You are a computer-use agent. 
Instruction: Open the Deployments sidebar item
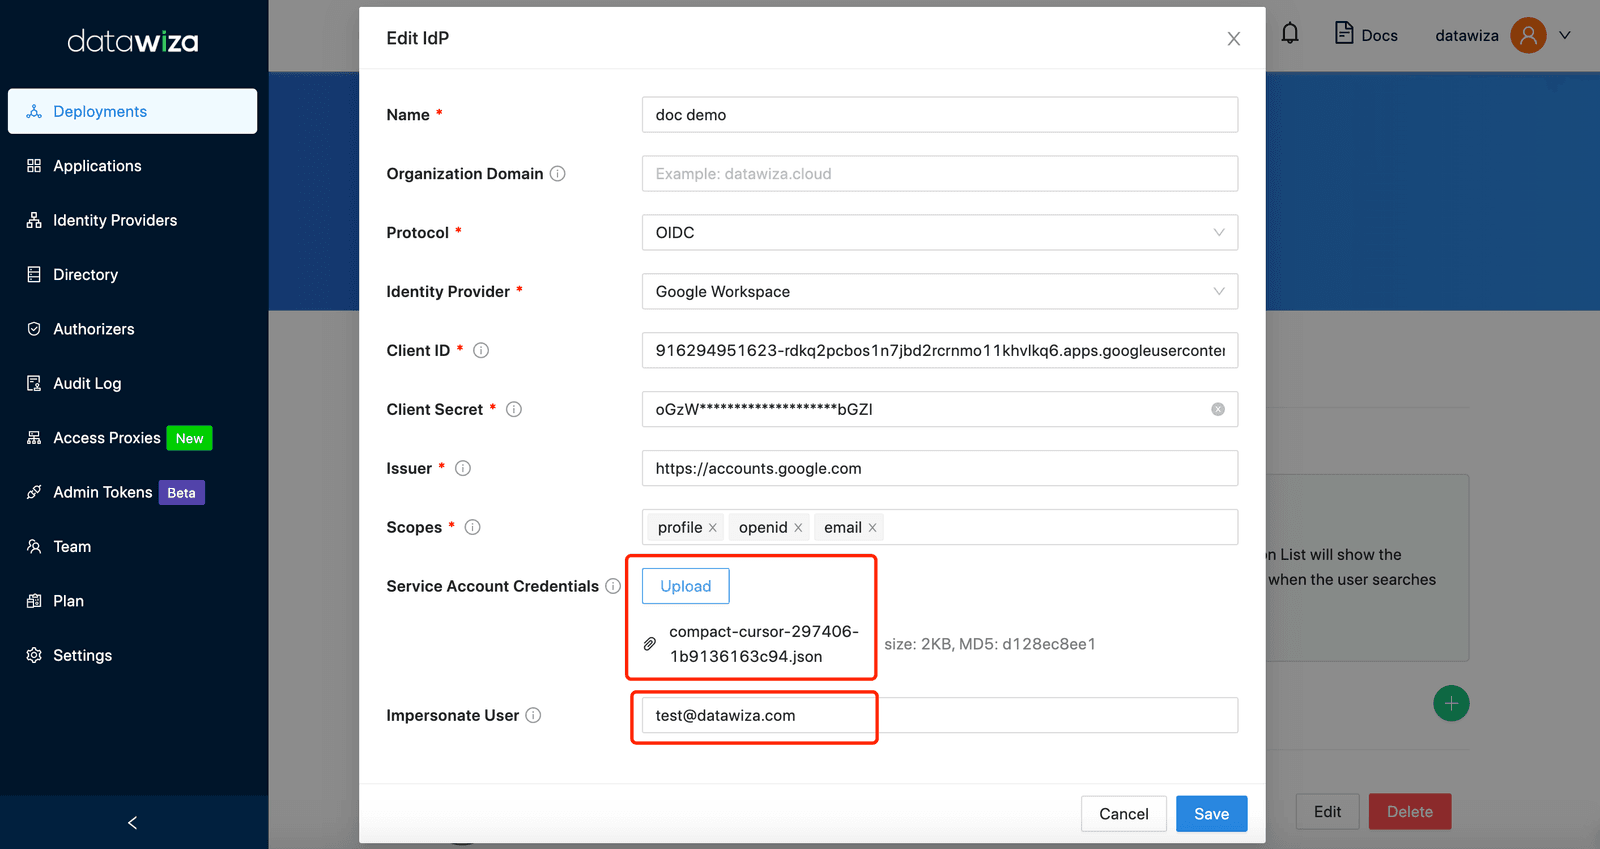(132, 111)
